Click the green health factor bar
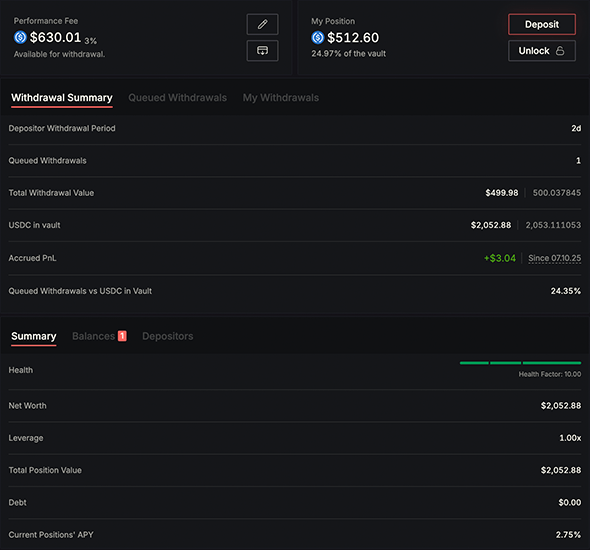 [x=520, y=363]
